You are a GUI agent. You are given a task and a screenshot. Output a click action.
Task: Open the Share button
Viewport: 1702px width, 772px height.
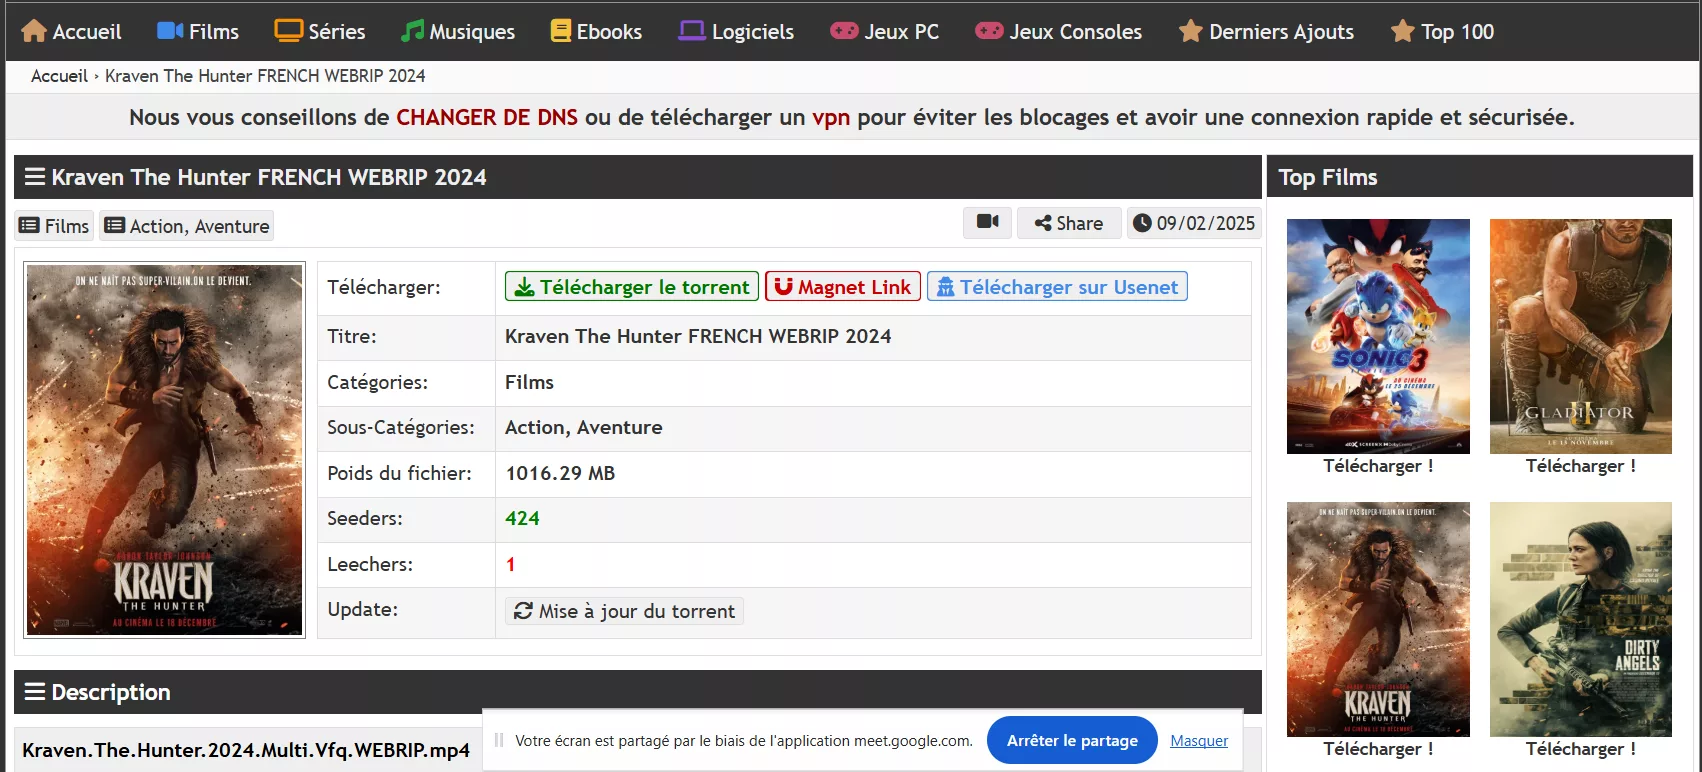point(1068,223)
